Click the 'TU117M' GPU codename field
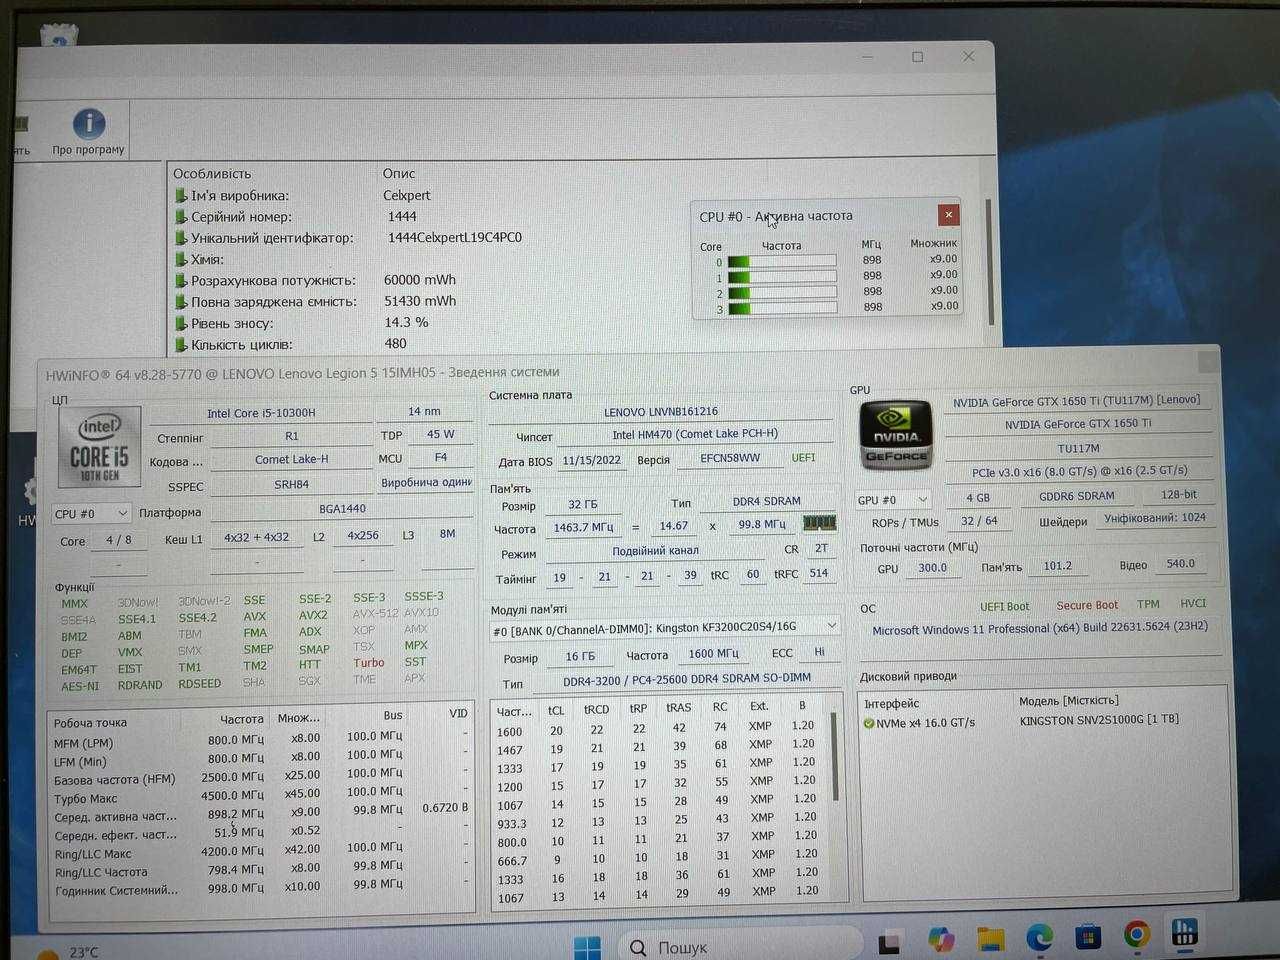The width and height of the screenshot is (1280, 960). click(x=1078, y=448)
